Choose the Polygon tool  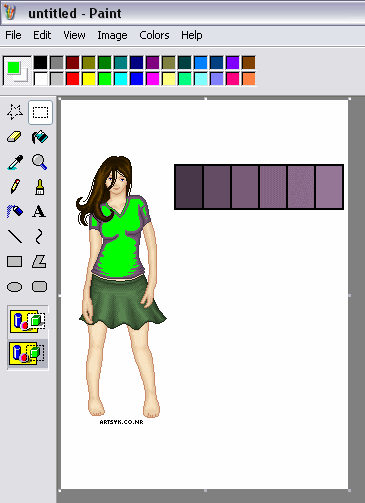39,262
